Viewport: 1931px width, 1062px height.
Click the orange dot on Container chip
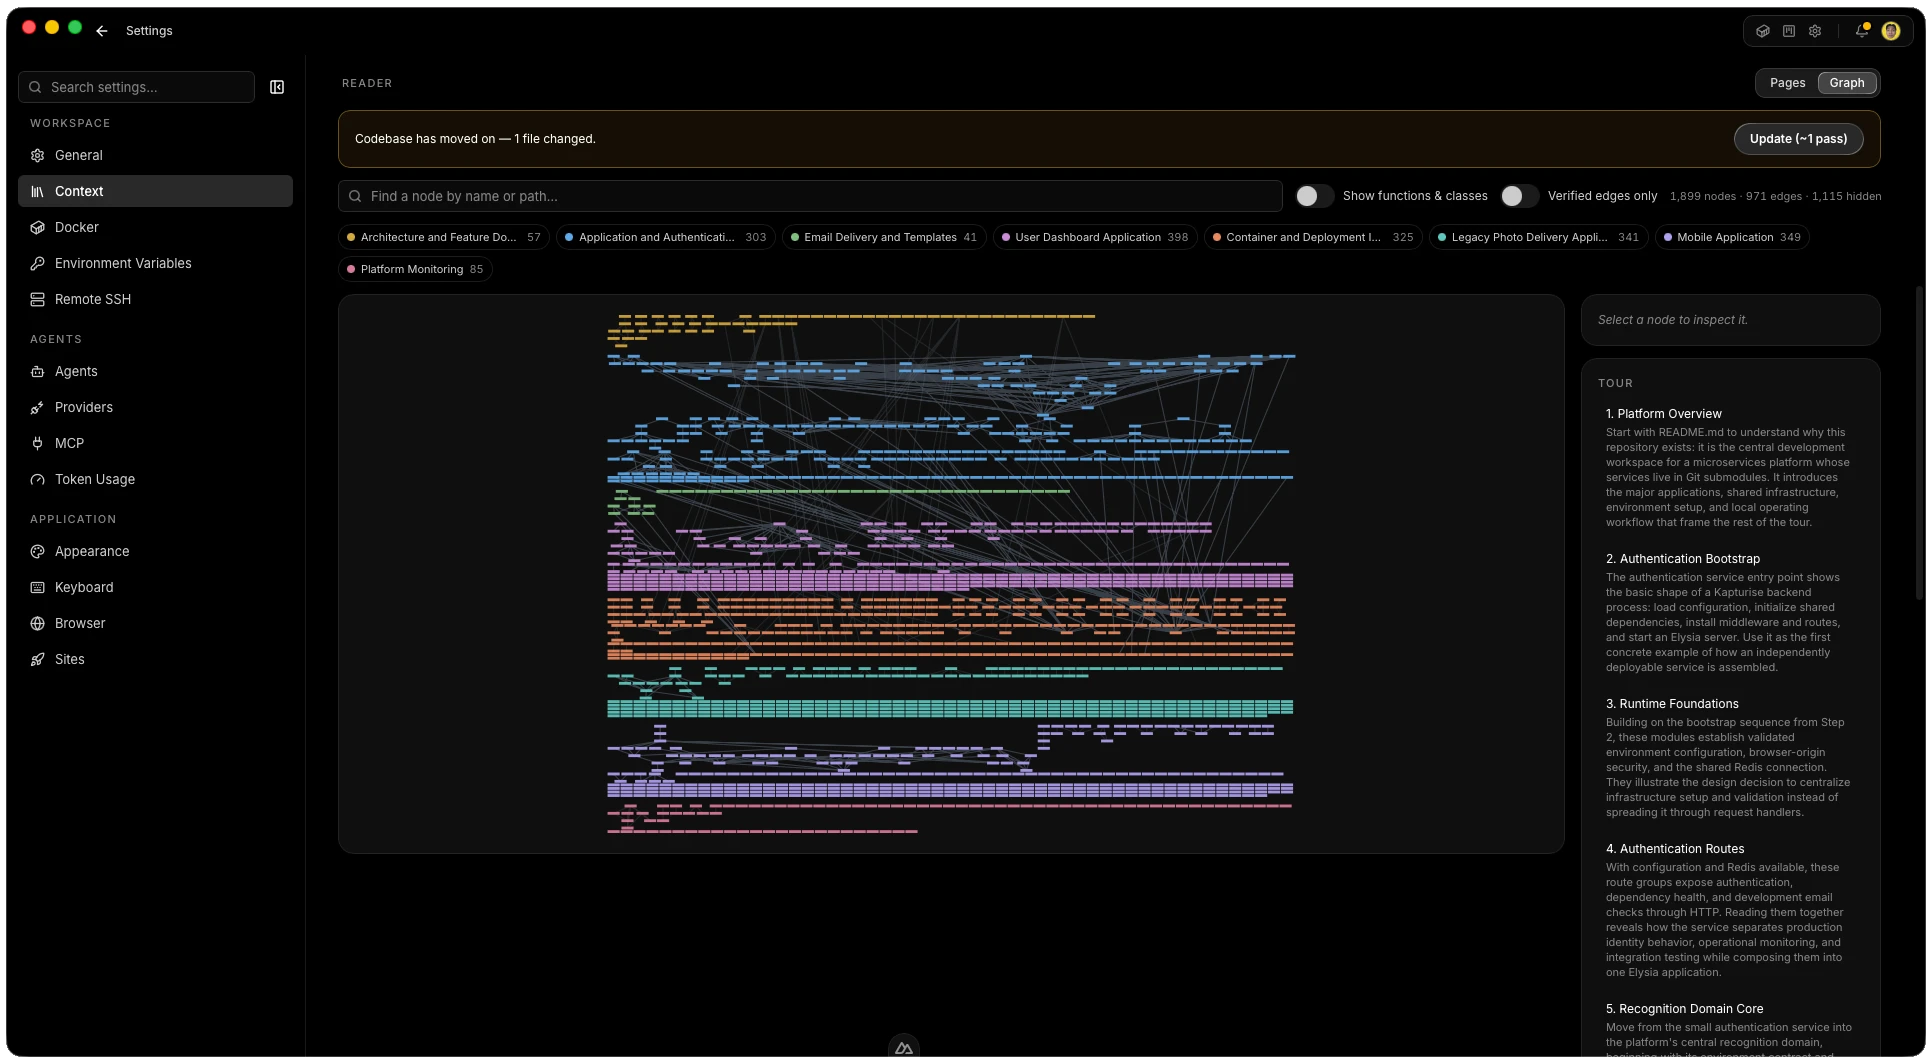[1217, 237]
